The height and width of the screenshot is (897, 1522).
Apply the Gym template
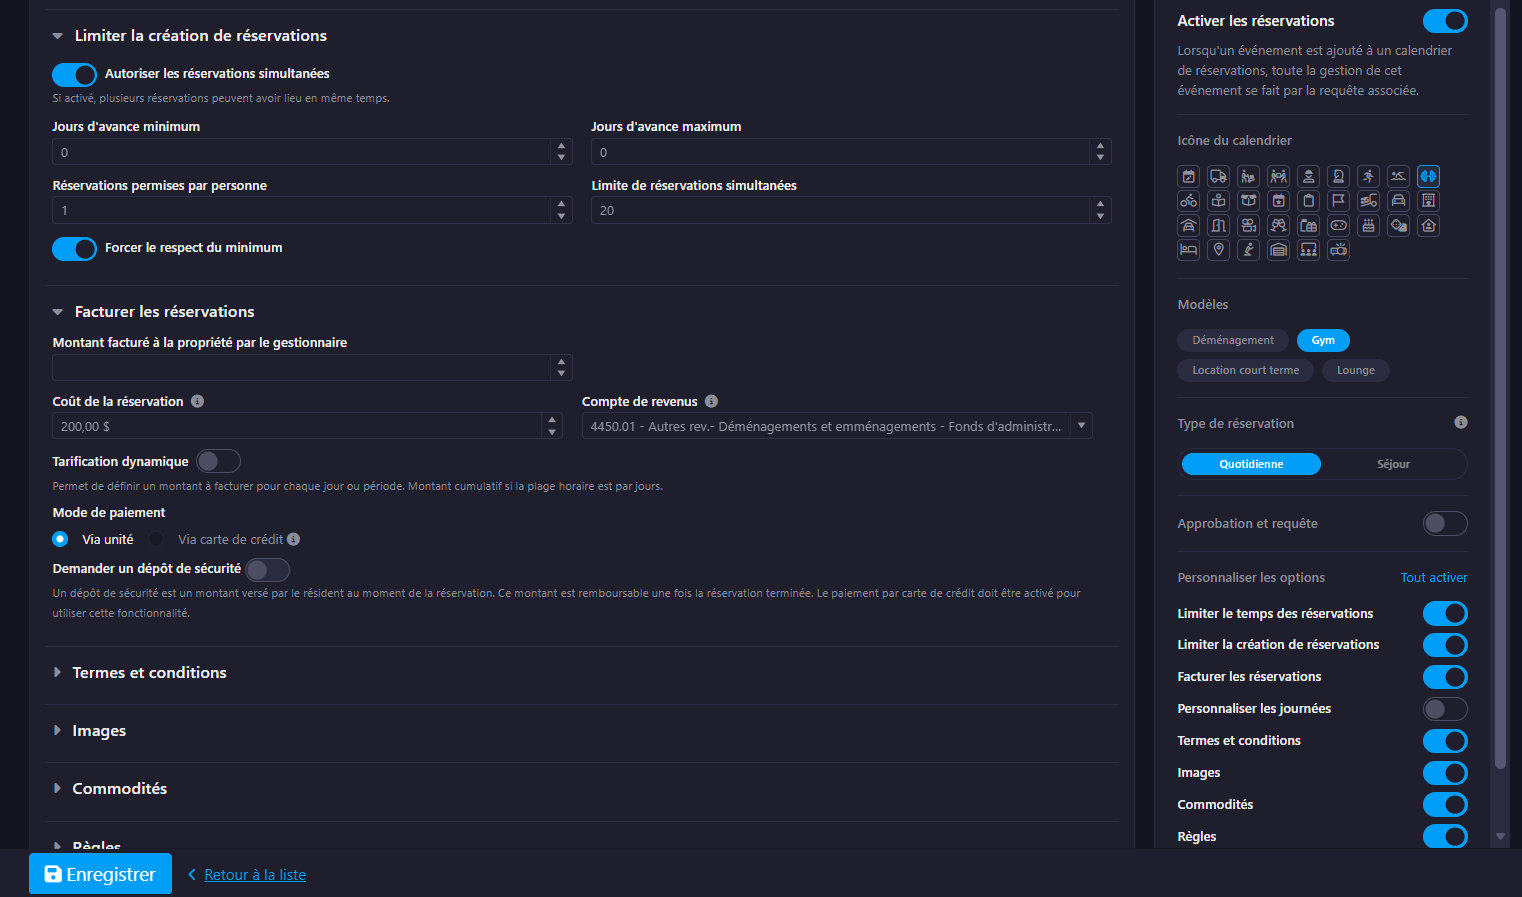click(x=1323, y=340)
